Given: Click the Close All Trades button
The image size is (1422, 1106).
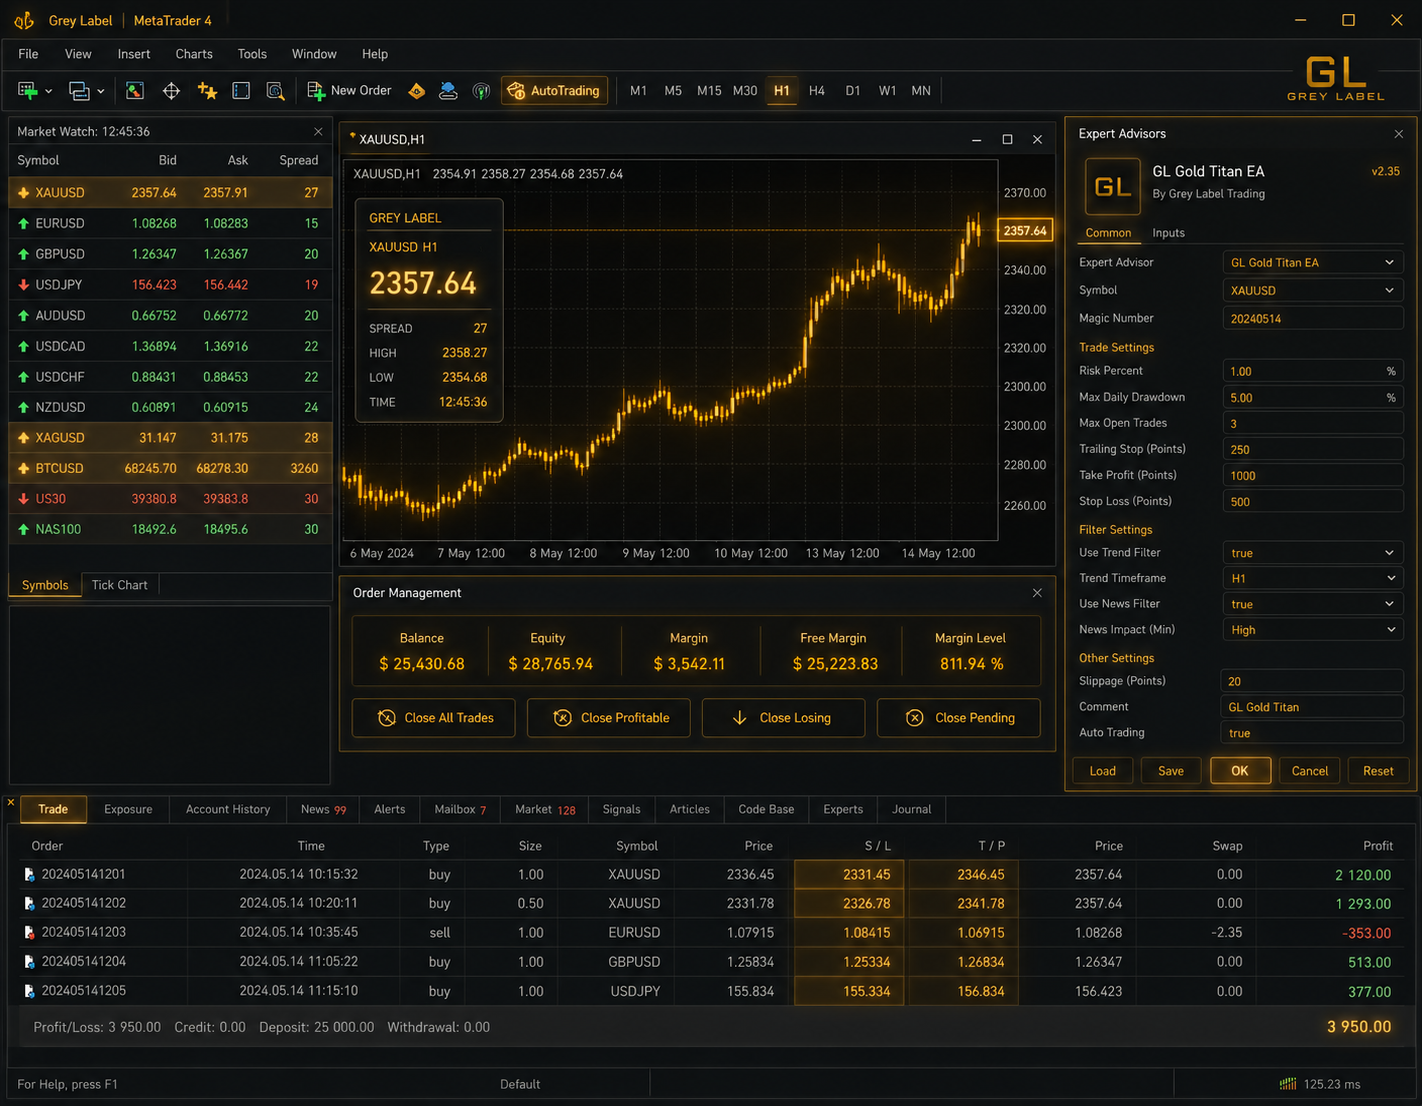Looking at the screenshot, I should 434,718.
